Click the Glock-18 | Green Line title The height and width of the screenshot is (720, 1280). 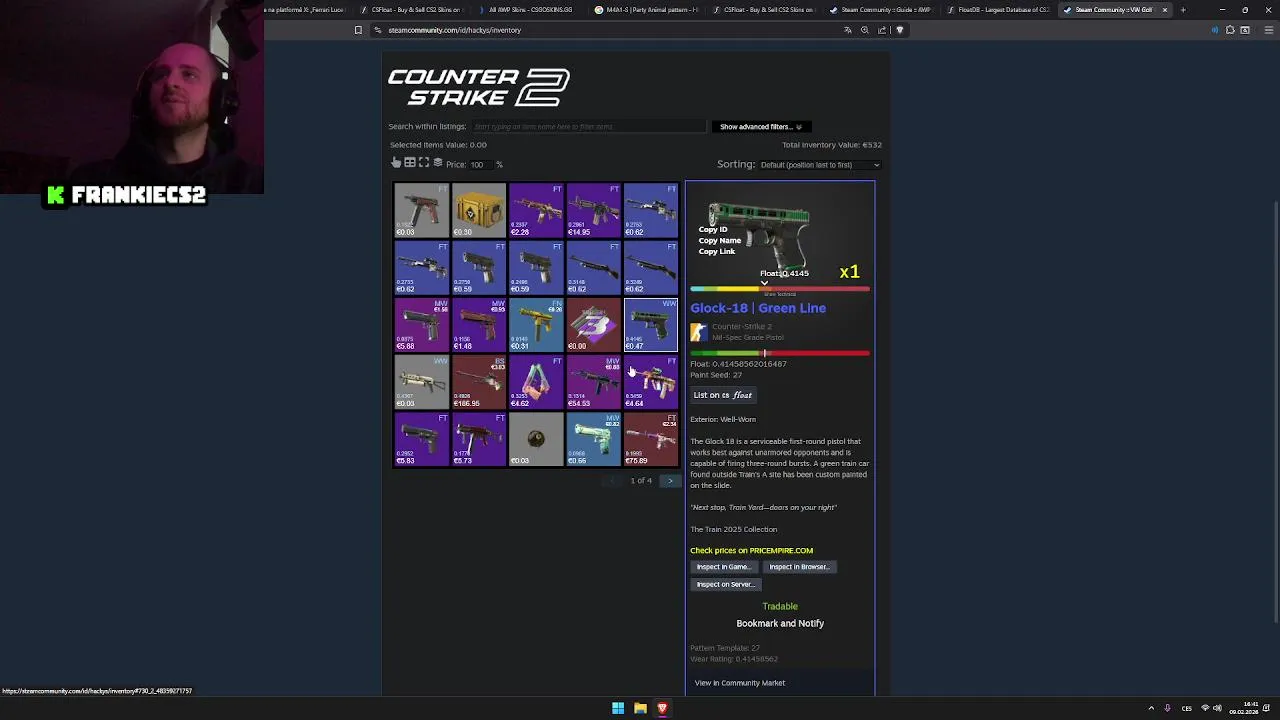click(x=758, y=308)
